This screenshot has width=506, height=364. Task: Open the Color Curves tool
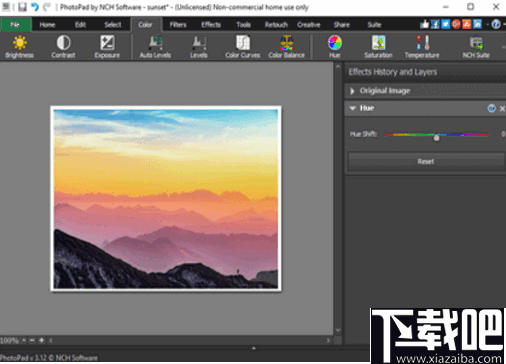point(243,47)
